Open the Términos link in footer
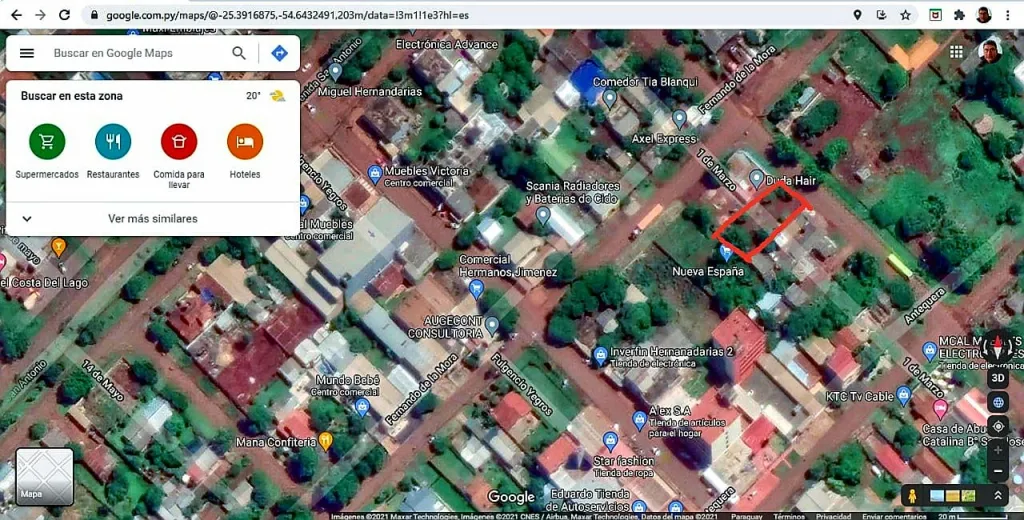Viewport: 1024px width, 520px height. click(789, 516)
